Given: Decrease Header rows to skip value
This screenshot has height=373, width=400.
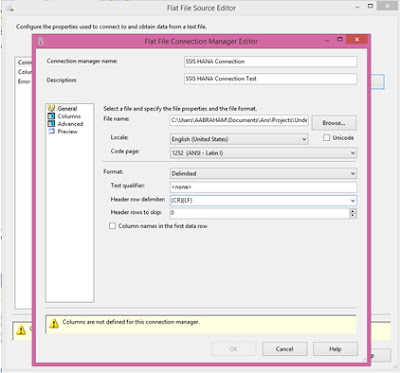Looking at the screenshot, I should pyautogui.click(x=353, y=215).
